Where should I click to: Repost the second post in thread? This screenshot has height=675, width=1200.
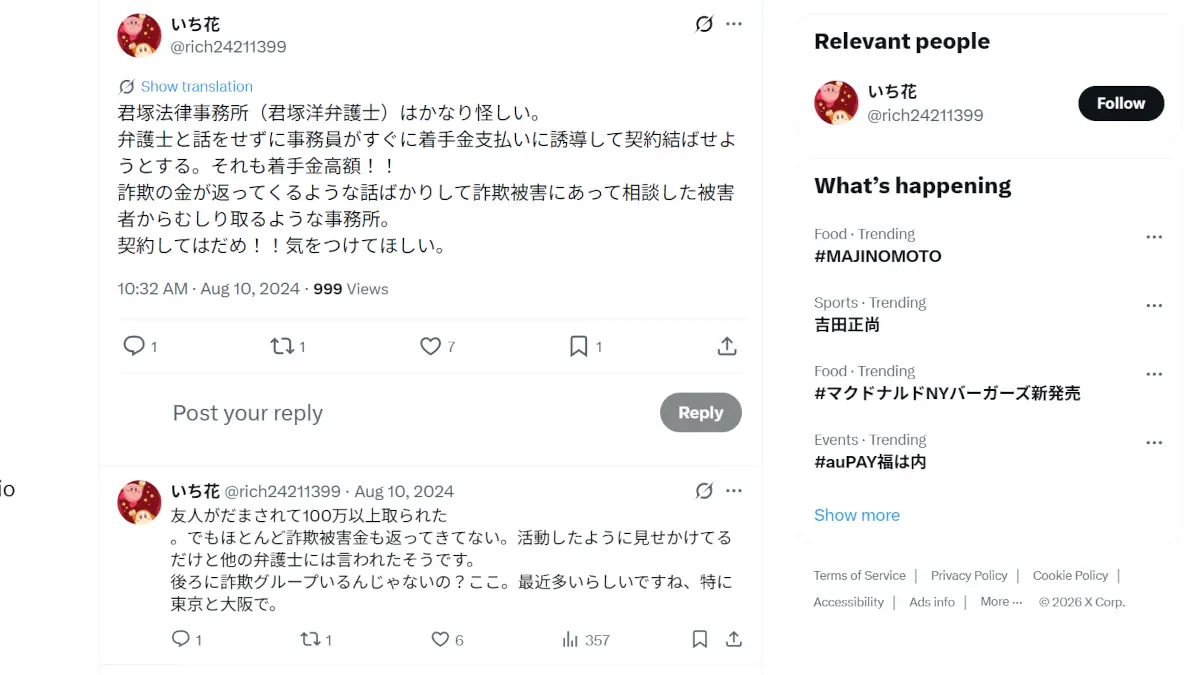click(x=310, y=639)
